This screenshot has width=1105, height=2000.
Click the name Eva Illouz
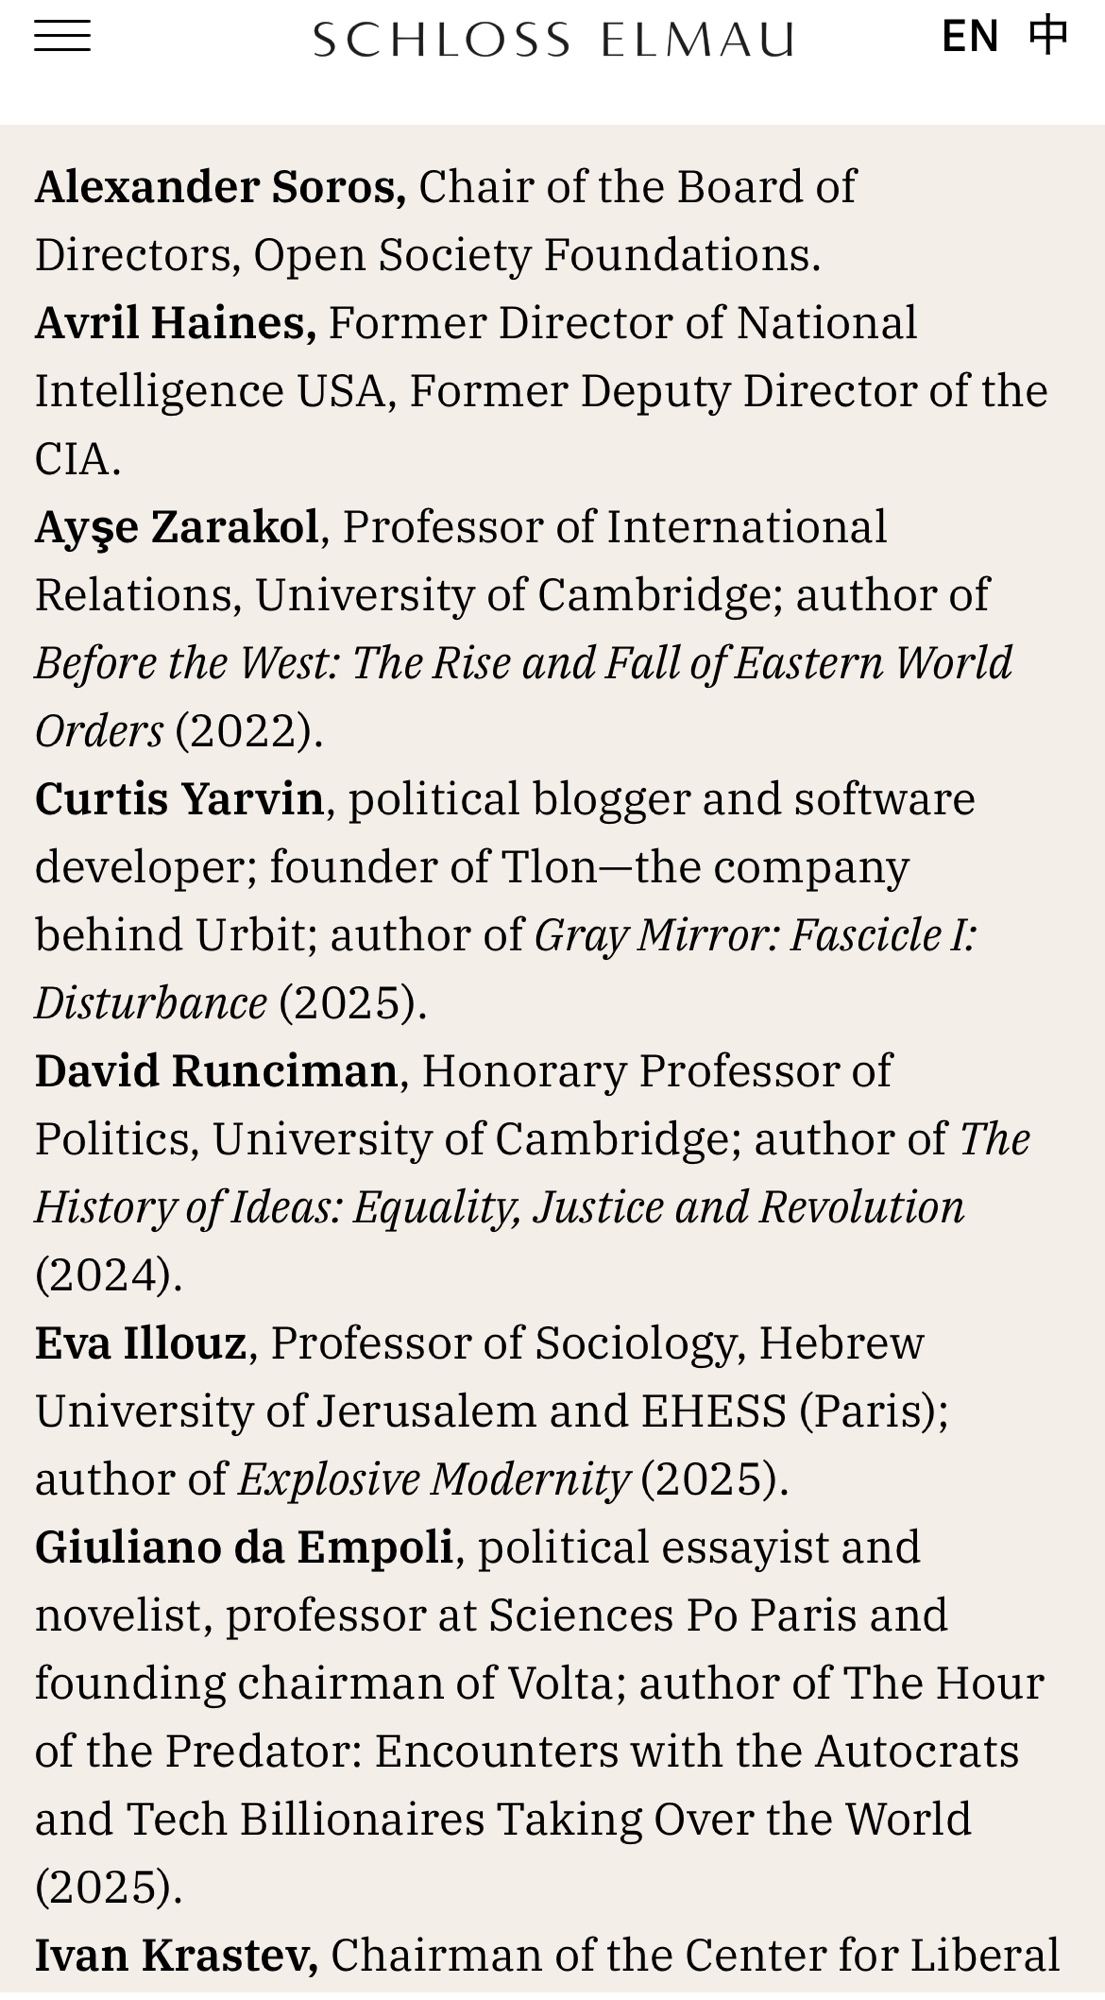(140, 1343)
